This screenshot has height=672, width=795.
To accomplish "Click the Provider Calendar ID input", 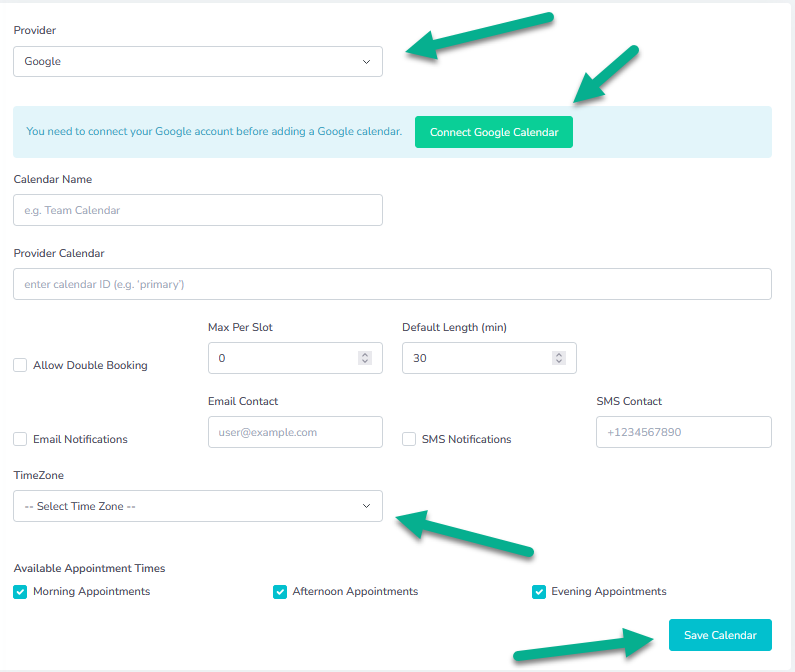I will tap(392, 284).
